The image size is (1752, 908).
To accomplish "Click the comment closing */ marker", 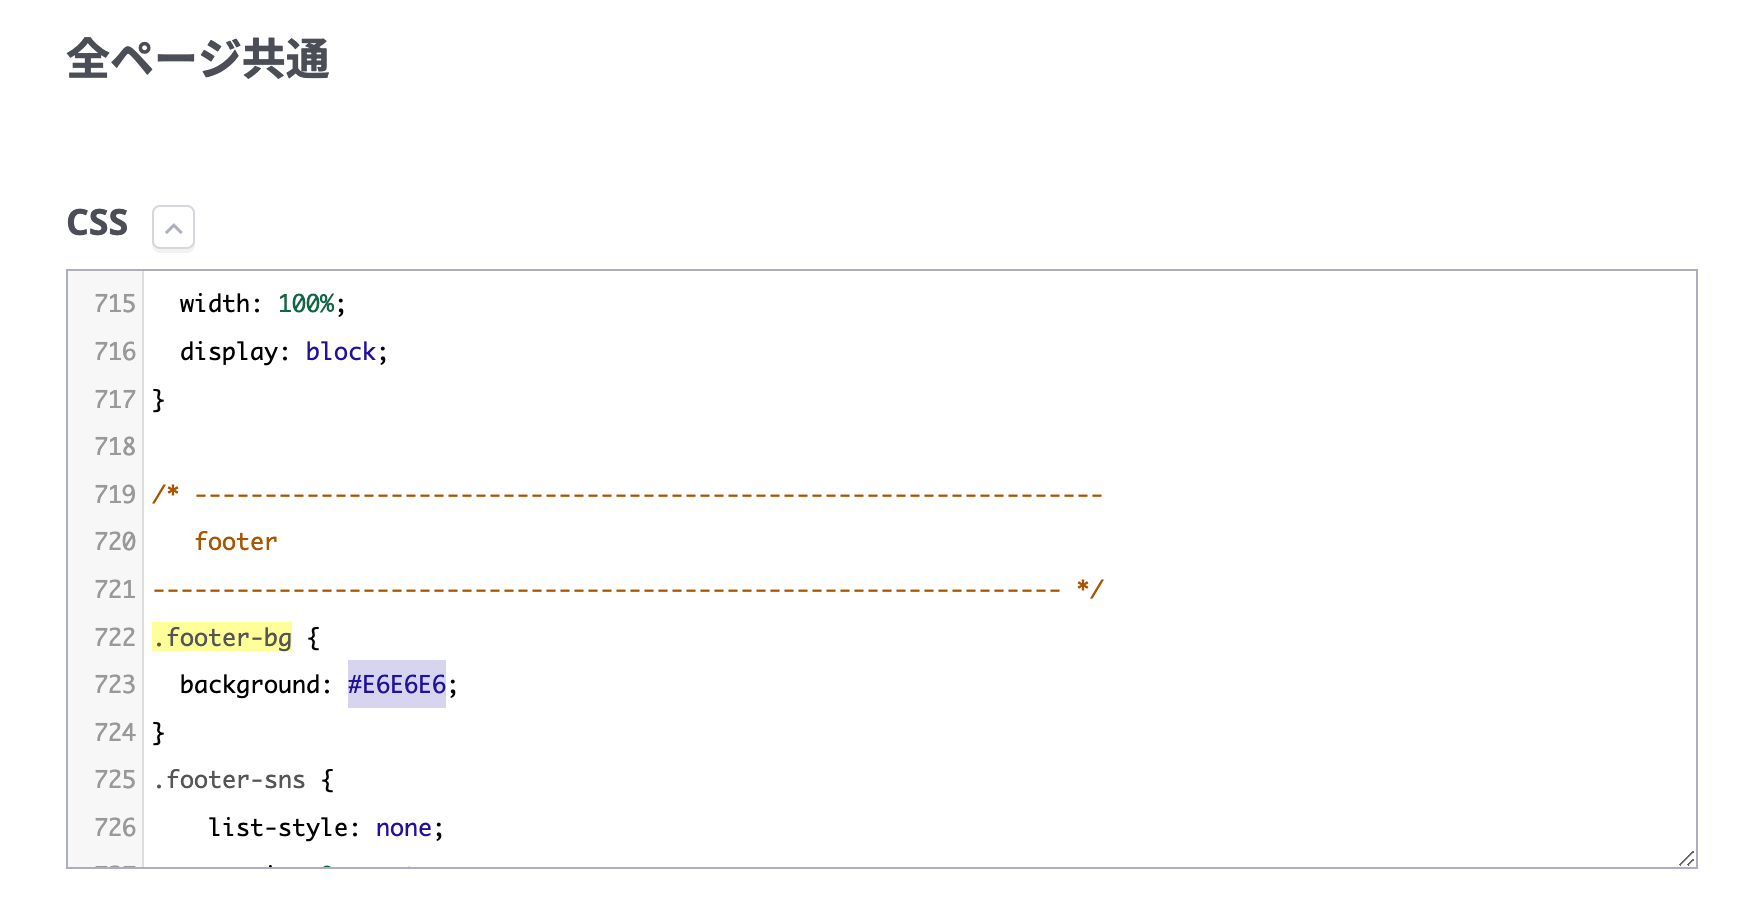I will coord(1089,589).
